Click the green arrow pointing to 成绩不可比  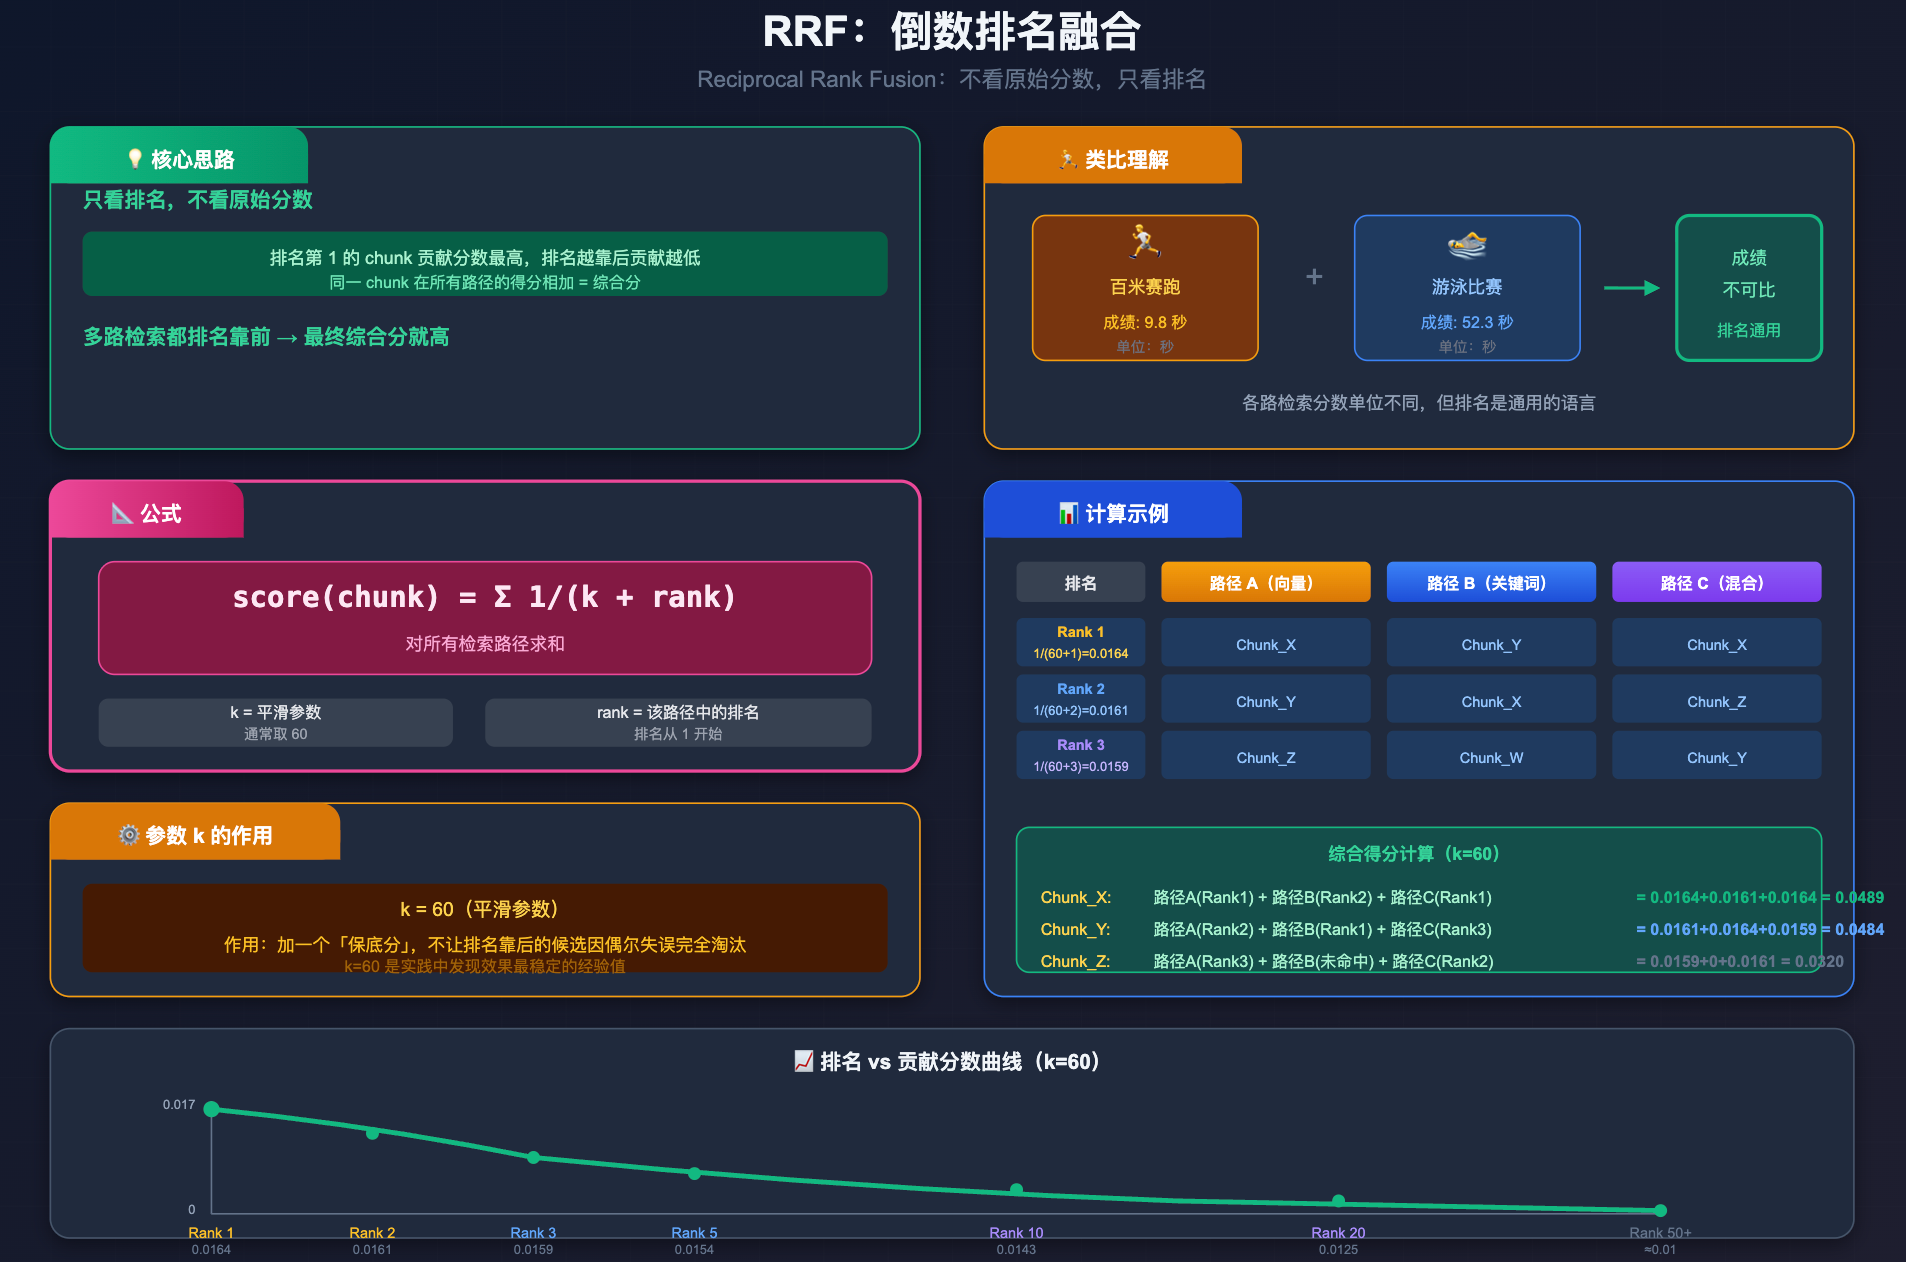(x=1631, y=288)
